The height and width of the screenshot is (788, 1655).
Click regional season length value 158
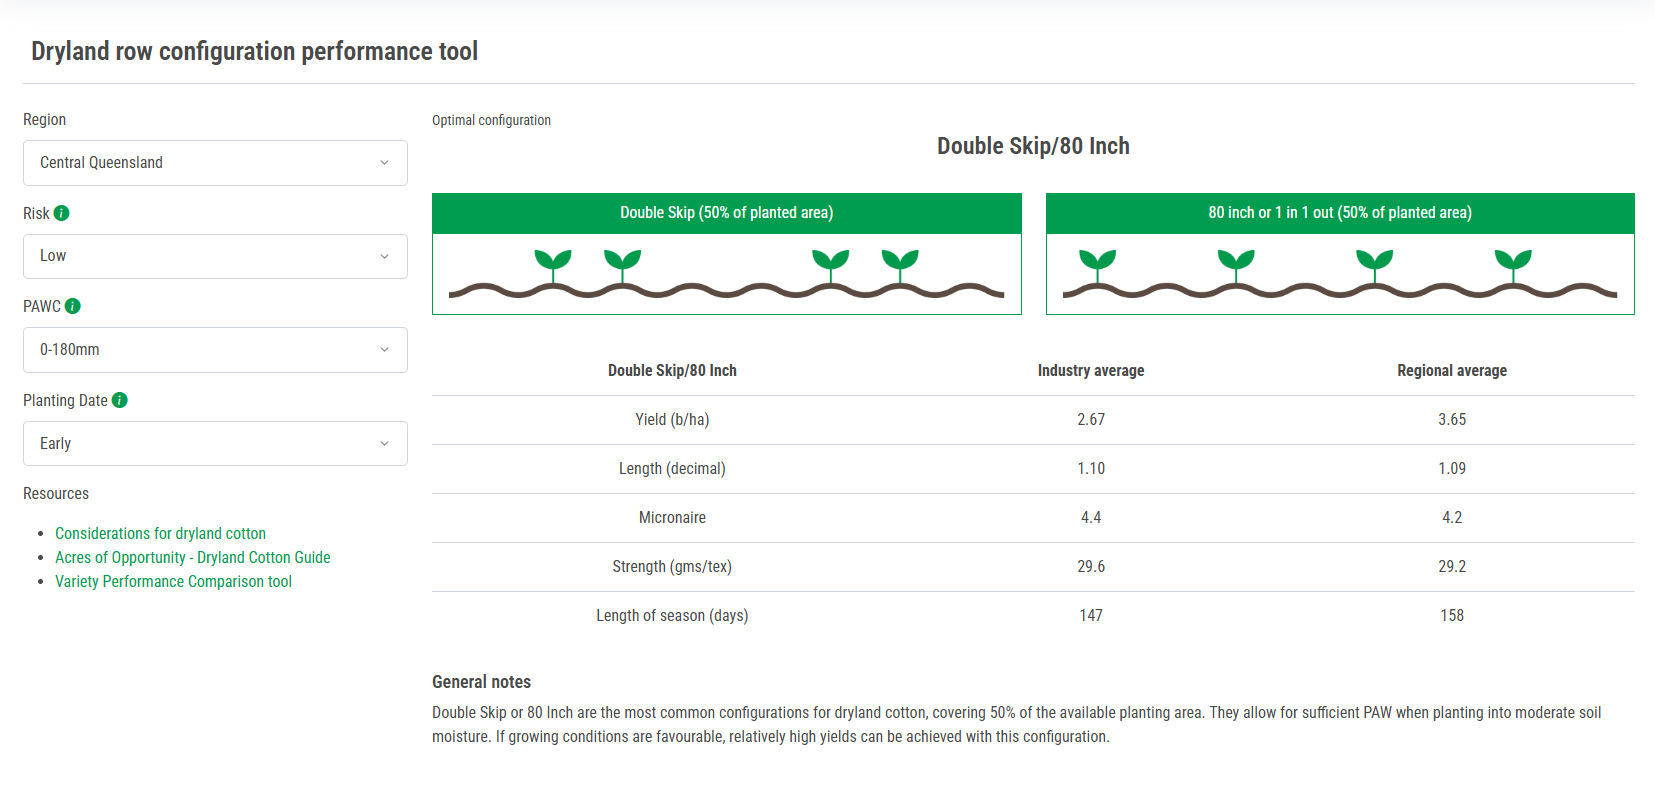click(1452, 615)
